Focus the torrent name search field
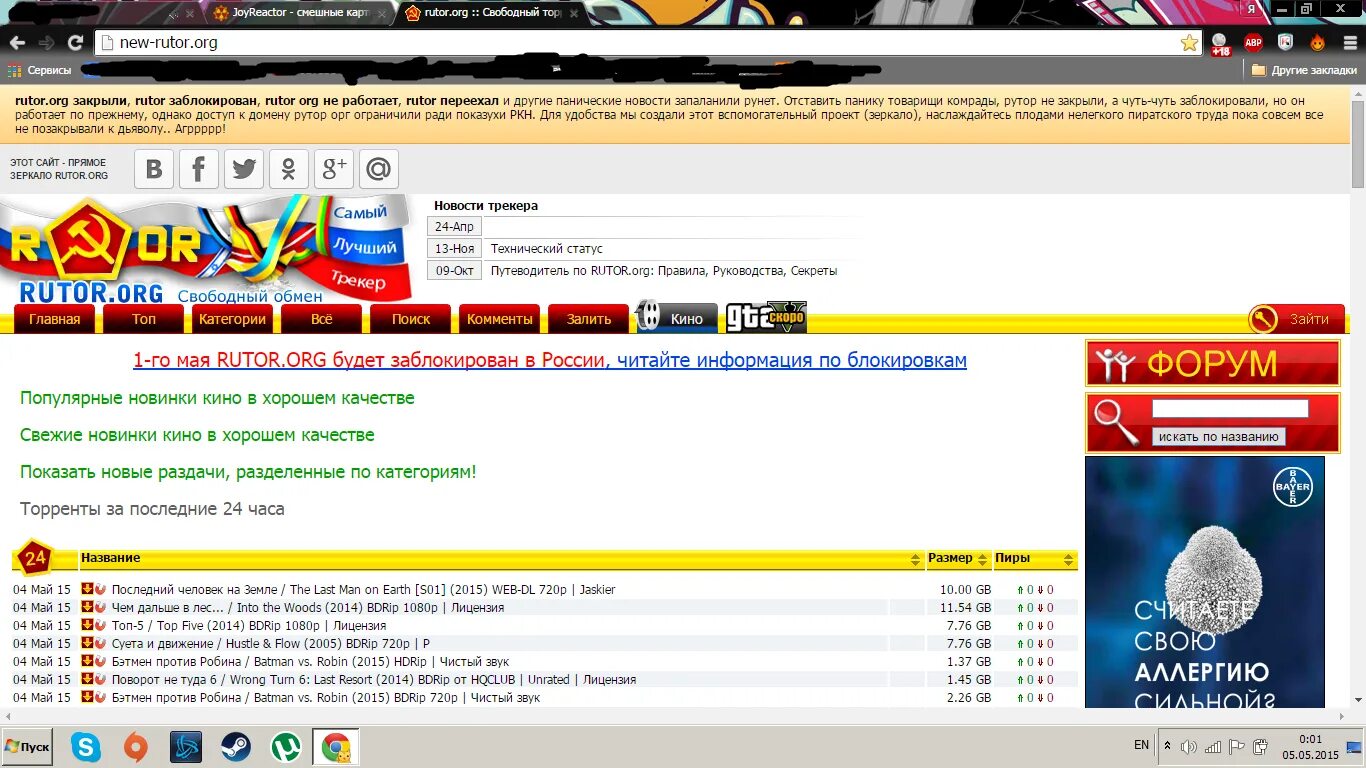The width and height of the screenshot is (1366, 768). coord(1230,408)
